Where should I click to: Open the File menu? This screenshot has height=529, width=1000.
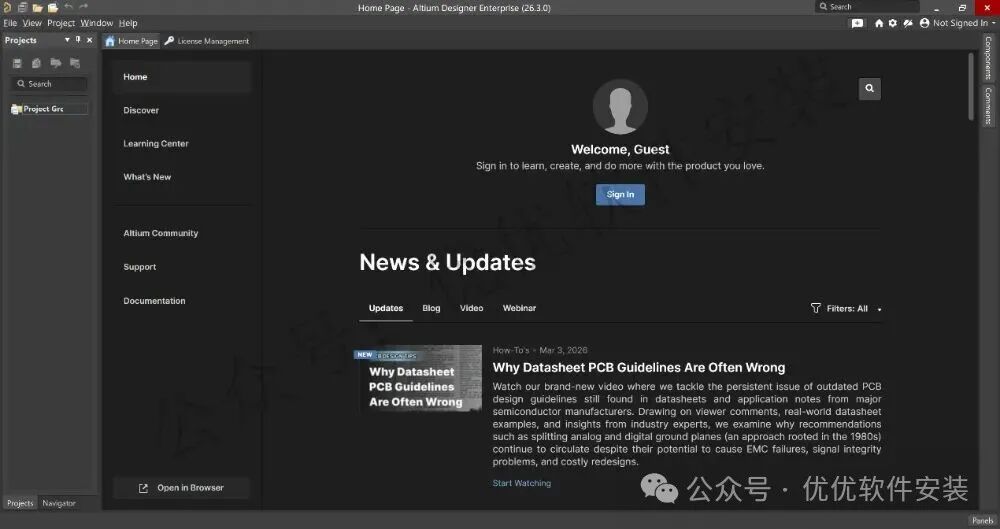pyautogui.click(x=10, y=23)
